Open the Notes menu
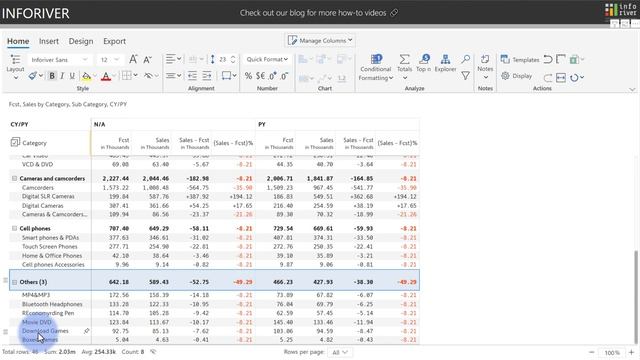The height and width of the screenshot is (360, 640). pyautogui.click(x=485, y=67)
